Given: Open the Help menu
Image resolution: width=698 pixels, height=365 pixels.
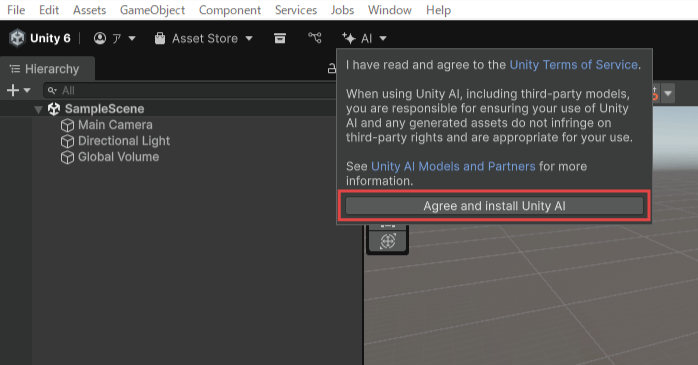Looking at the screenshot, I should (x=438, y=10).
